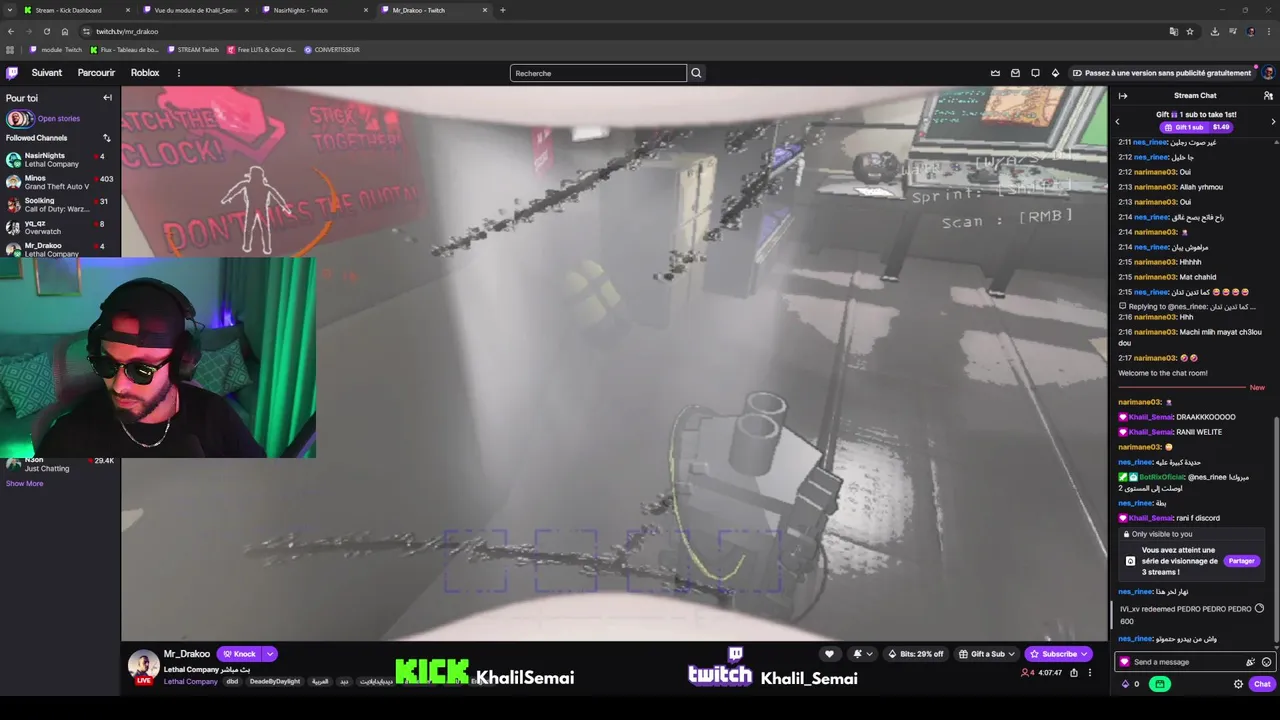Open the STREAM Twitch bookmark

click(195, 49)
